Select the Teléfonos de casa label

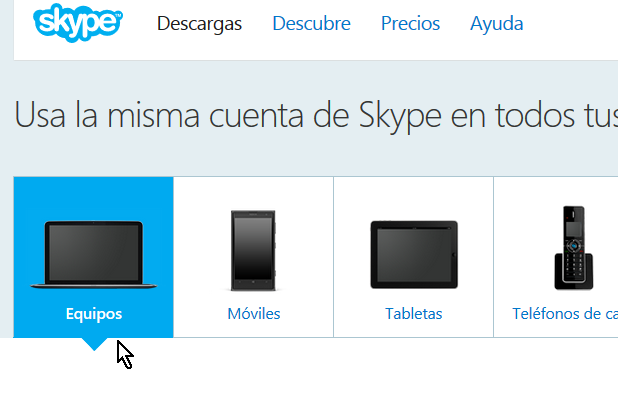[565, 314]
